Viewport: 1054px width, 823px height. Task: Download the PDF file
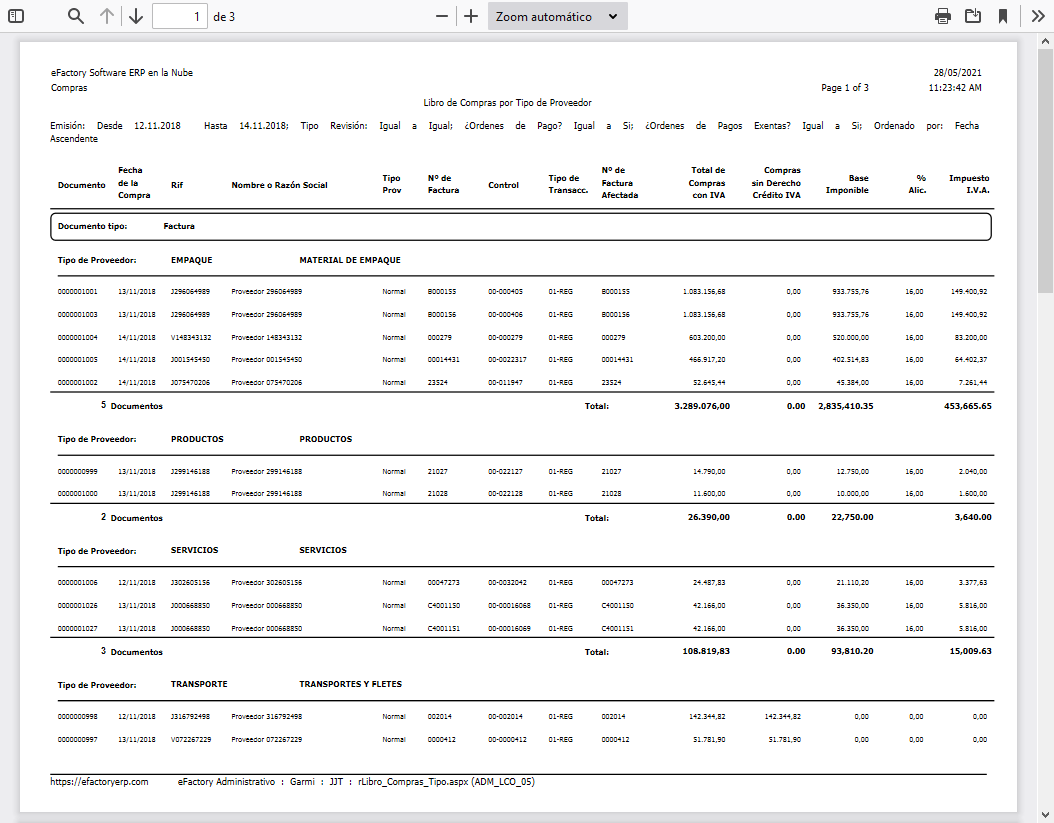click(972, 16)
